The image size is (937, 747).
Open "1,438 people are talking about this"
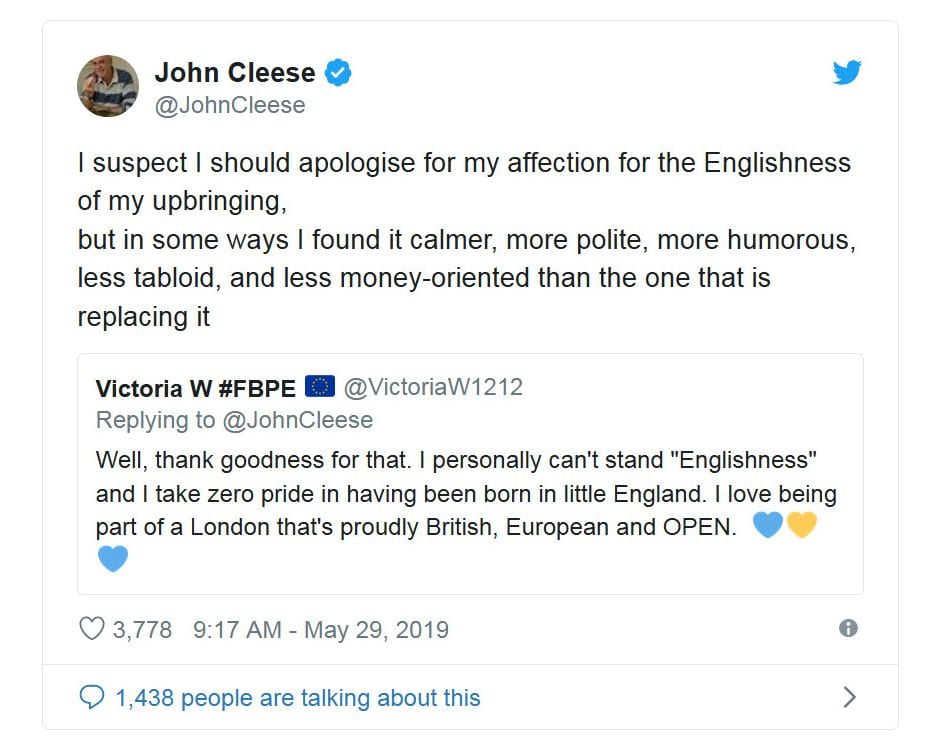click(x=298, y=698)
